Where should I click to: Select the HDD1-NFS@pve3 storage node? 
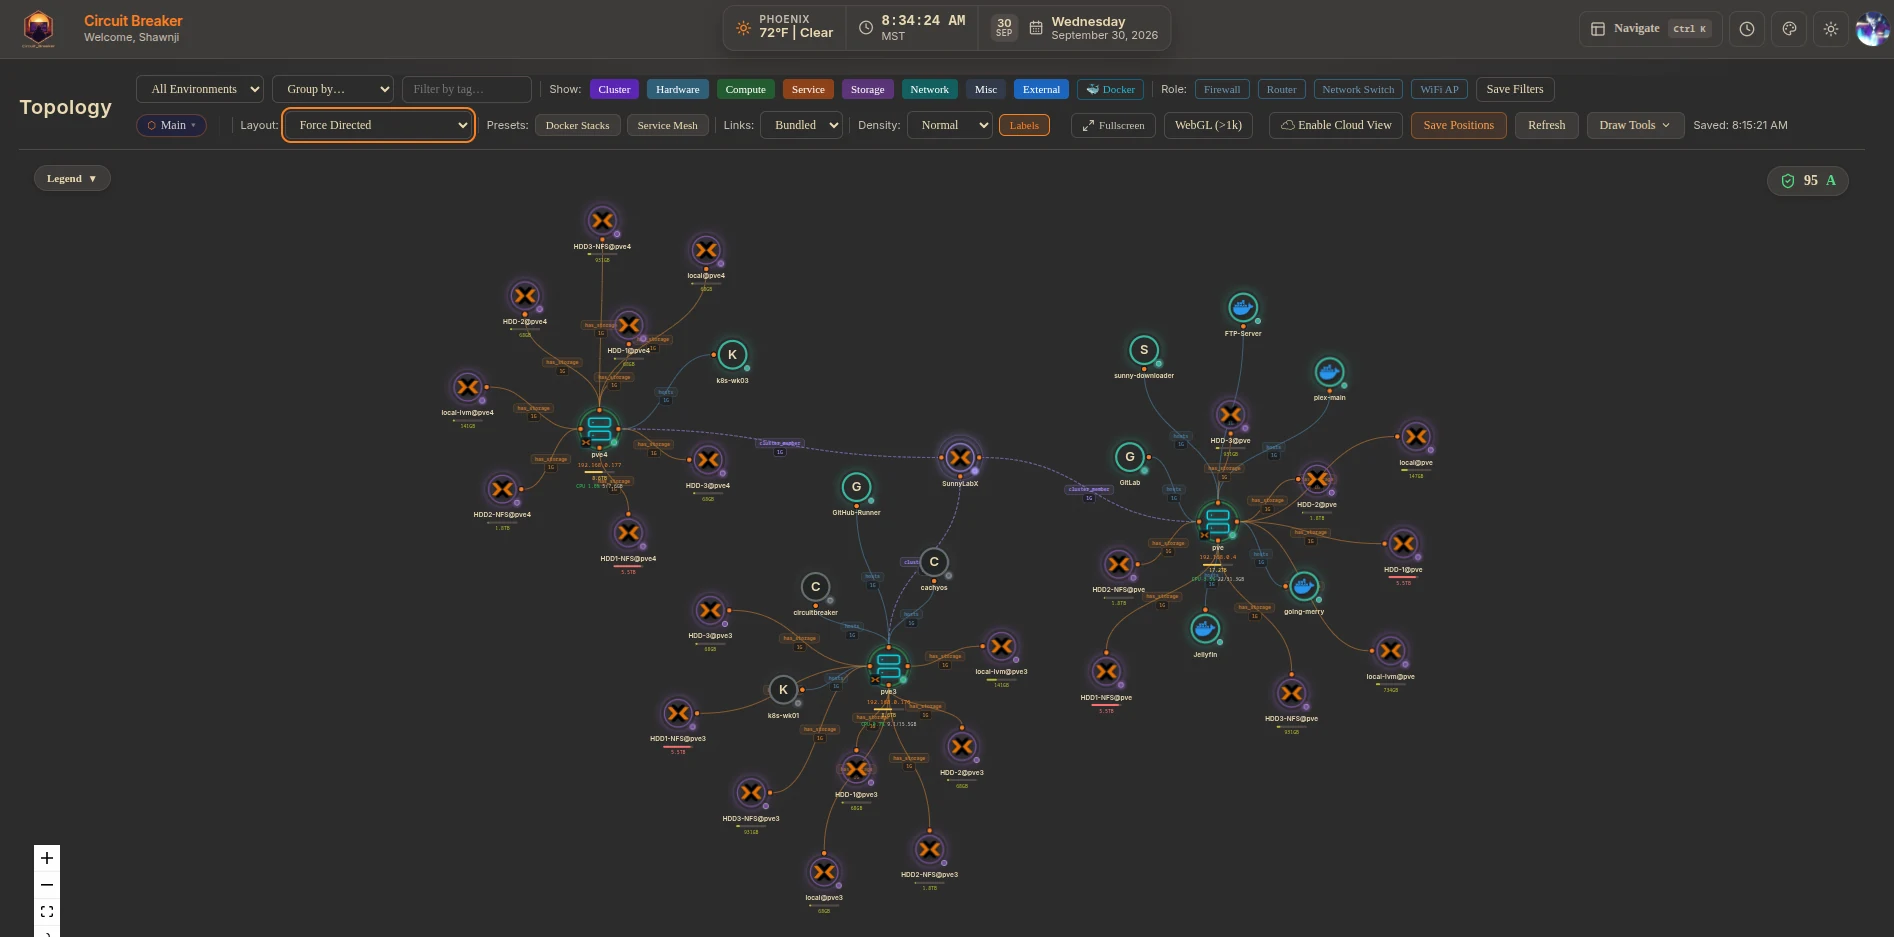(678, 713)
